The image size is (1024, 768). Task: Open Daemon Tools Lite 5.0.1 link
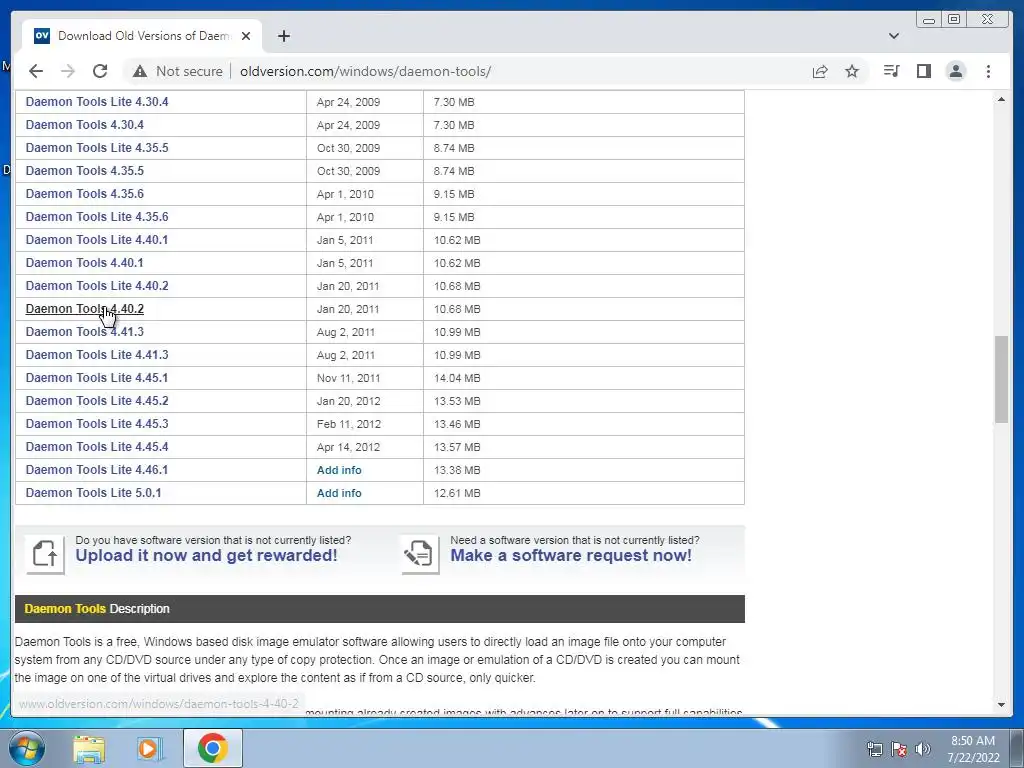click(x=93, y=492)
